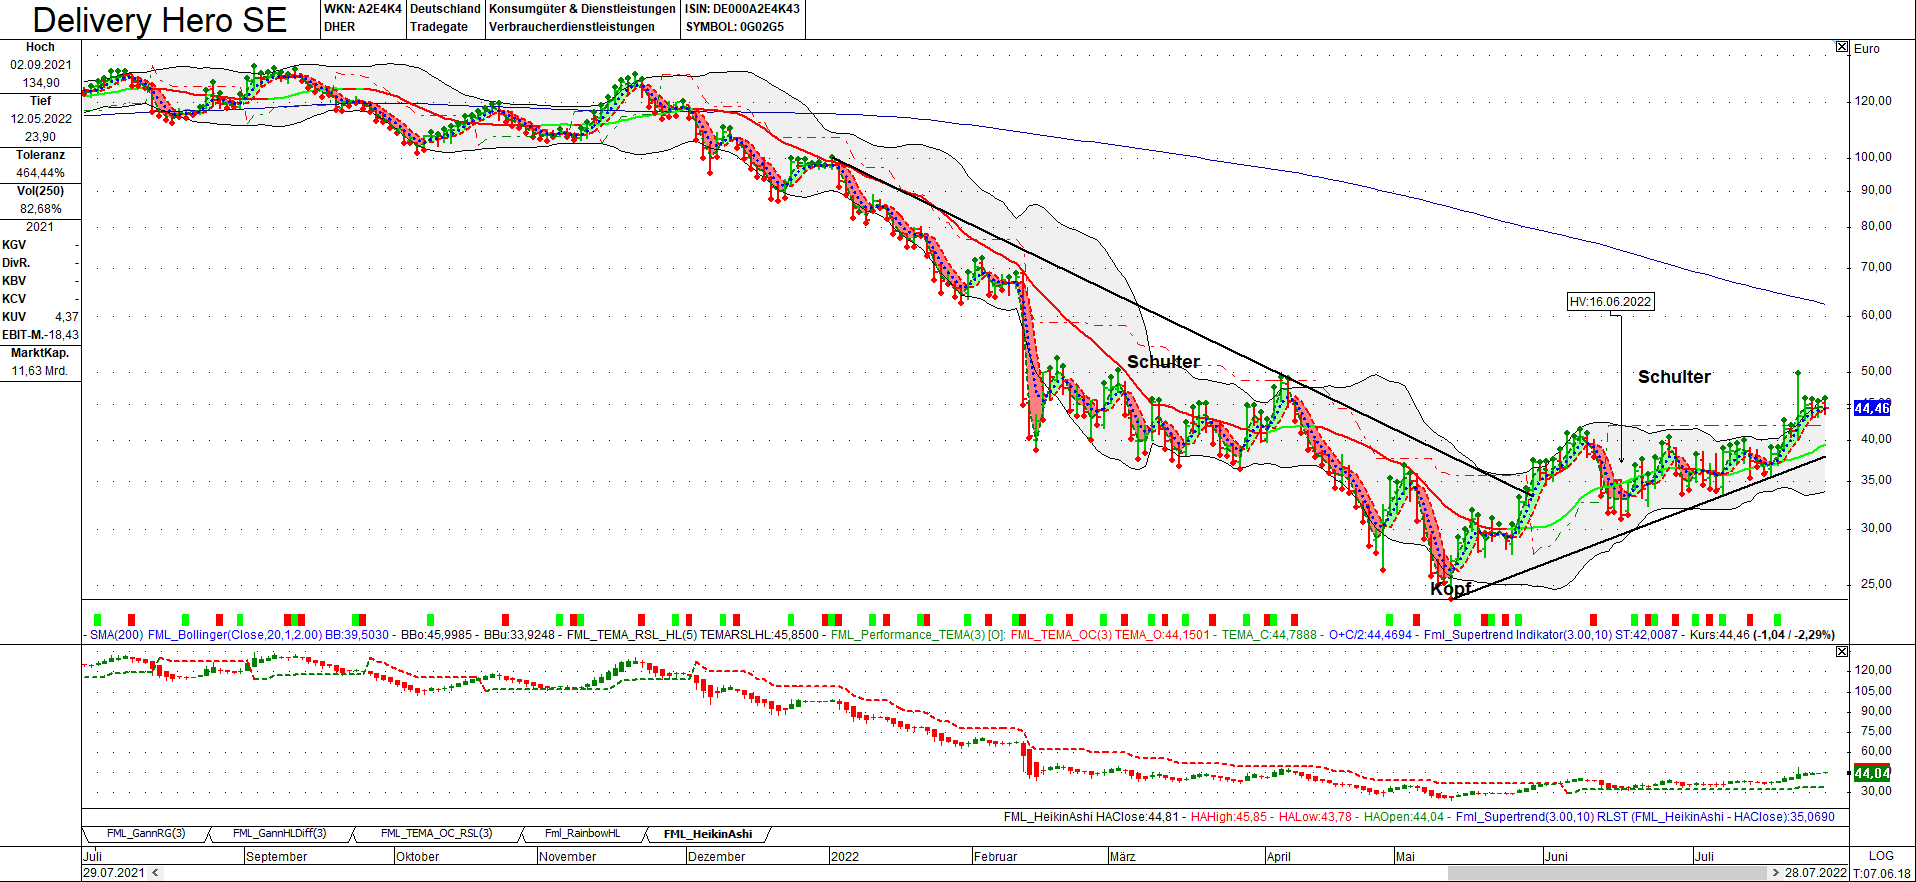Click the HV:16.06.2022 marker label
Viewport: 1916px width, 882px height.
pyautogui.click(x=1610, y=302)
